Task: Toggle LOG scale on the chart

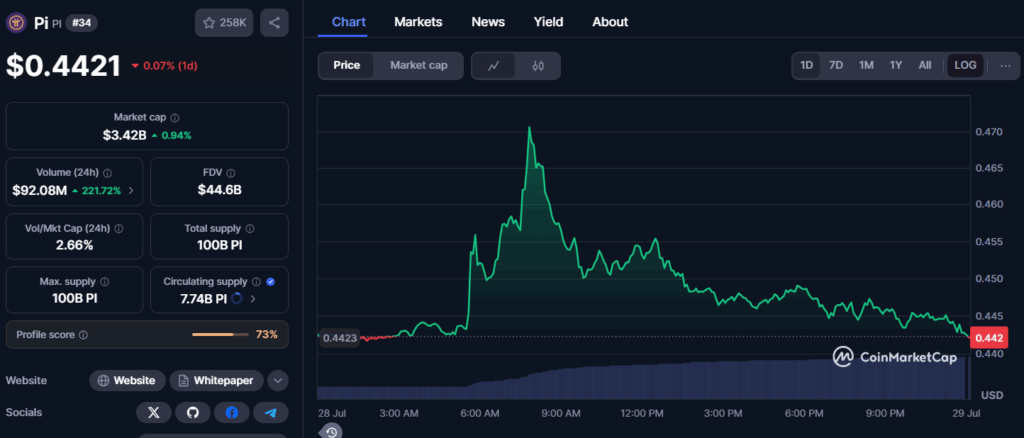Action: 965,65
